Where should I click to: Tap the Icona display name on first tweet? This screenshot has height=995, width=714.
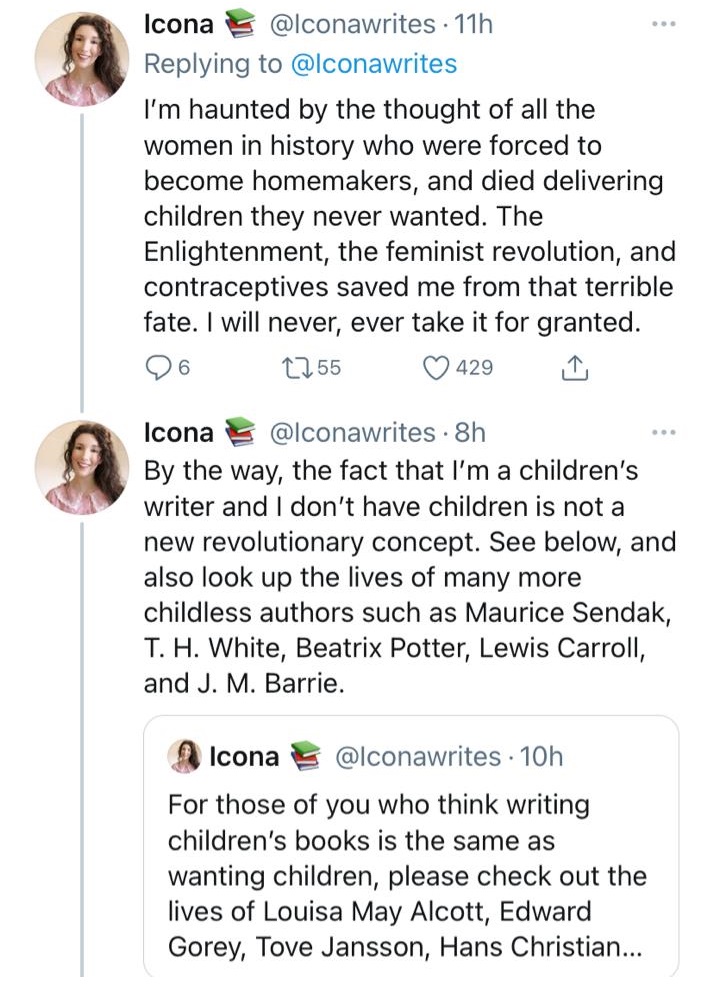click(x=179, y=25)
